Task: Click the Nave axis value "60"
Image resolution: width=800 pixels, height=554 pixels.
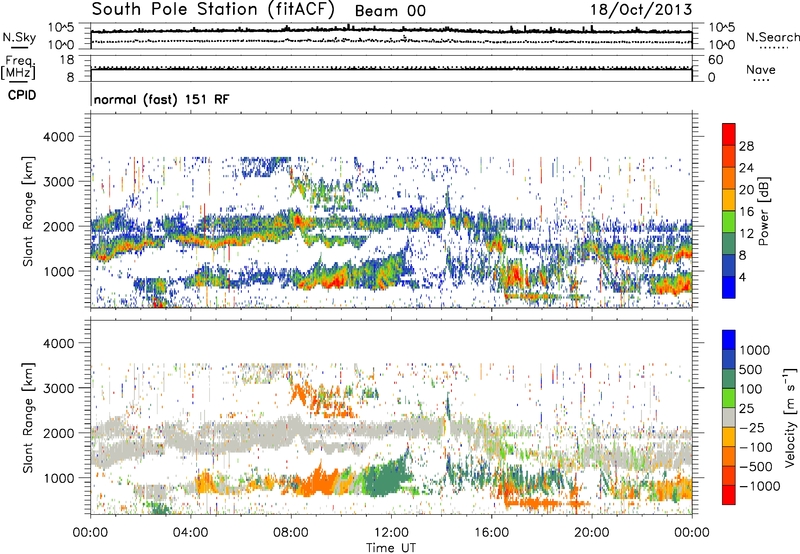Action: [x=715, y=60]
